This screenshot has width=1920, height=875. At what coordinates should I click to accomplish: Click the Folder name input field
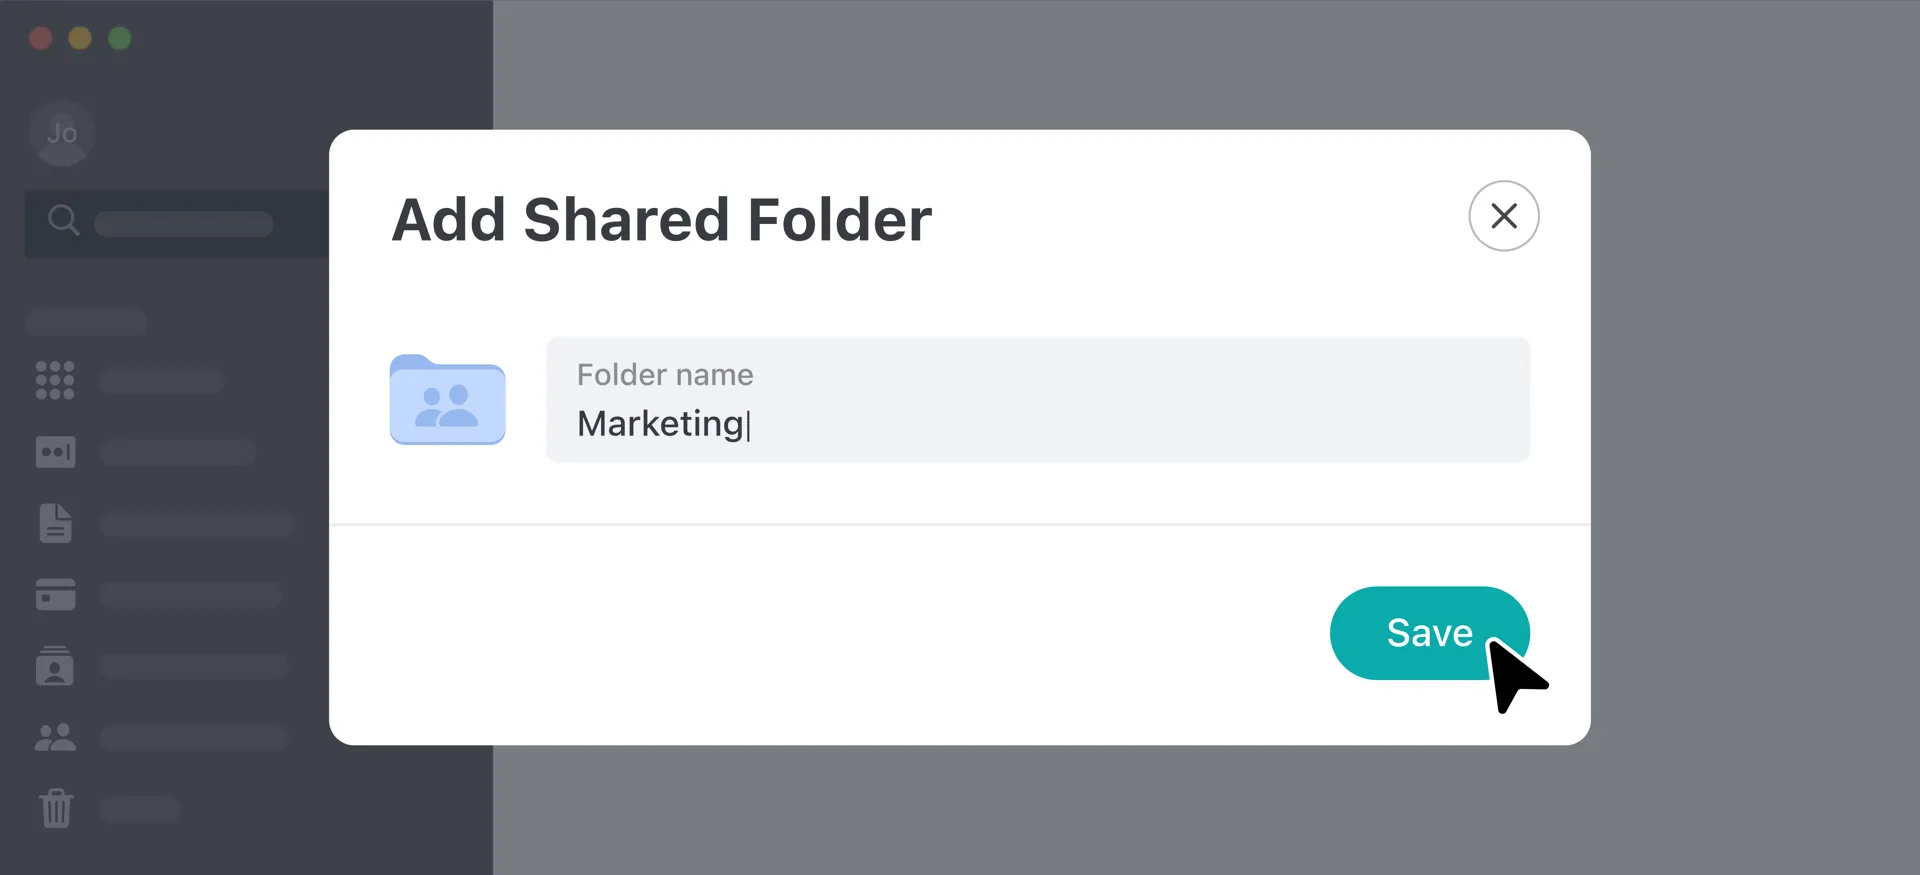click(x=1037, y=400)
